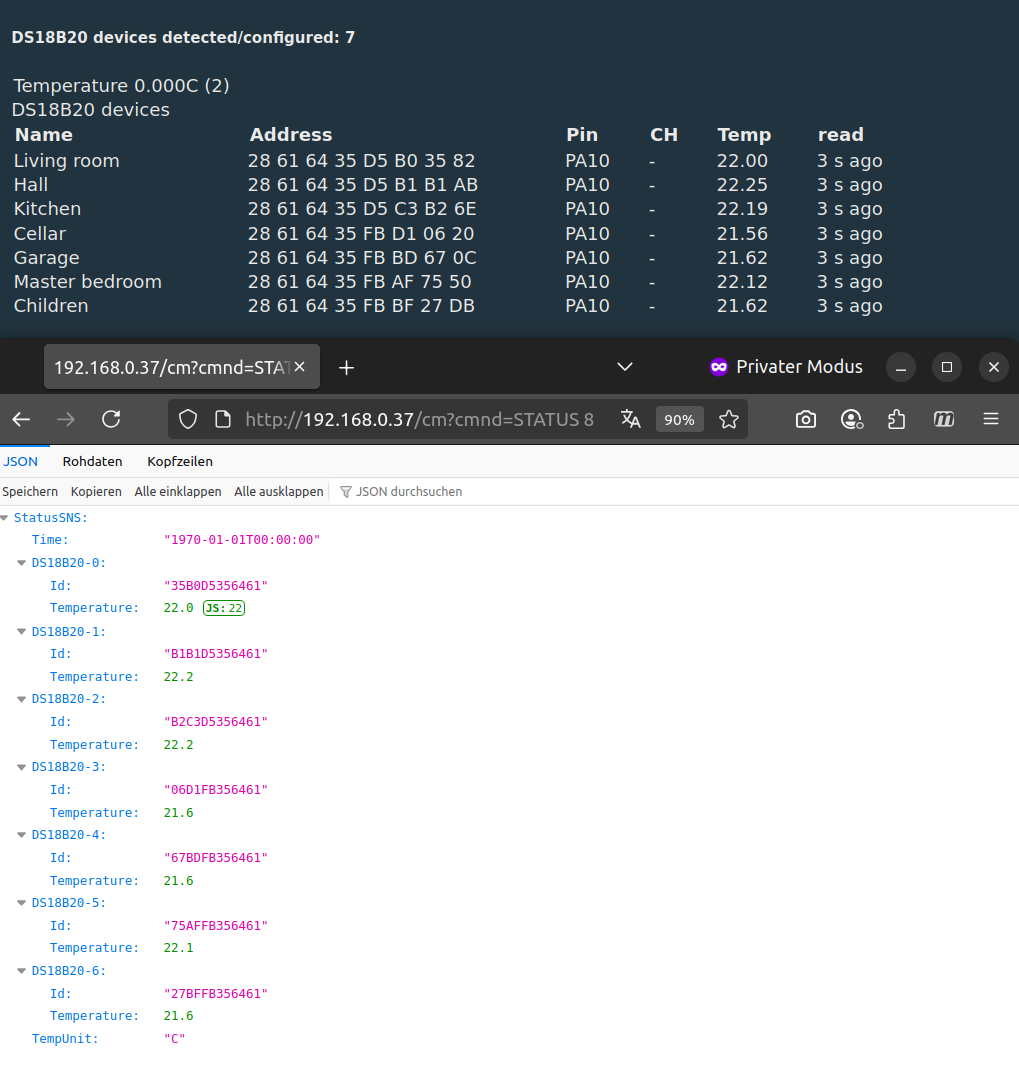Collapse the DS18B20-1 node
The height and width of the screenshot is (1065, 1019).
(22, 631)
